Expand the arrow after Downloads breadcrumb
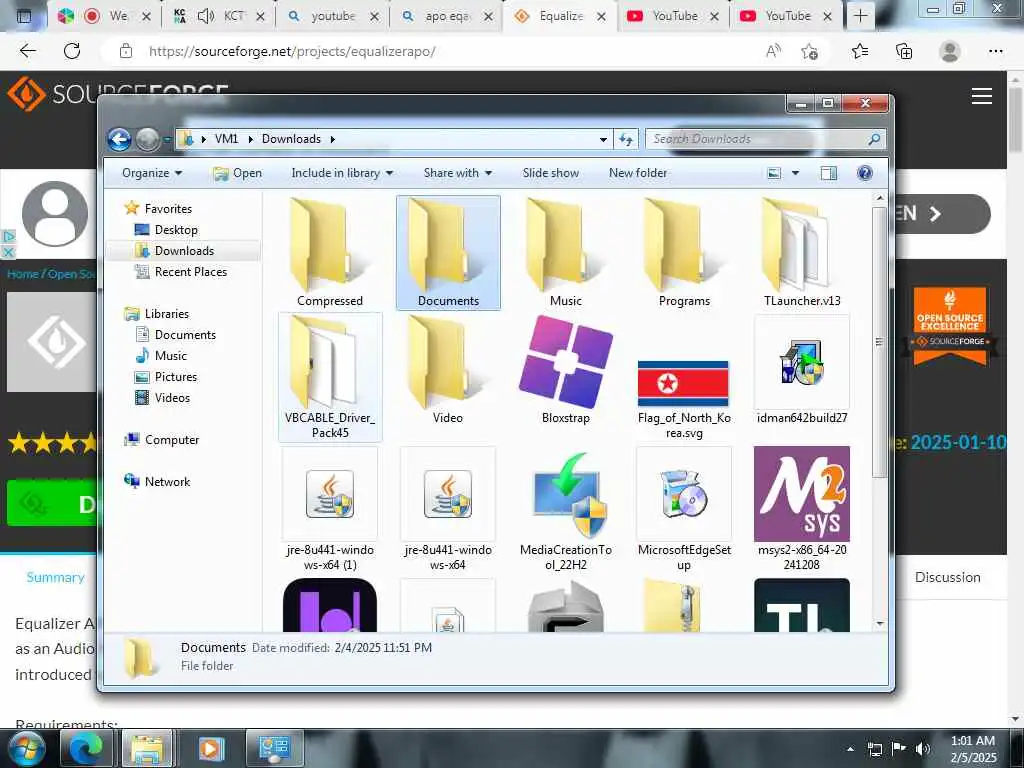The width and height of the screenshot is (1024, 768). click(x=332, y=139)
